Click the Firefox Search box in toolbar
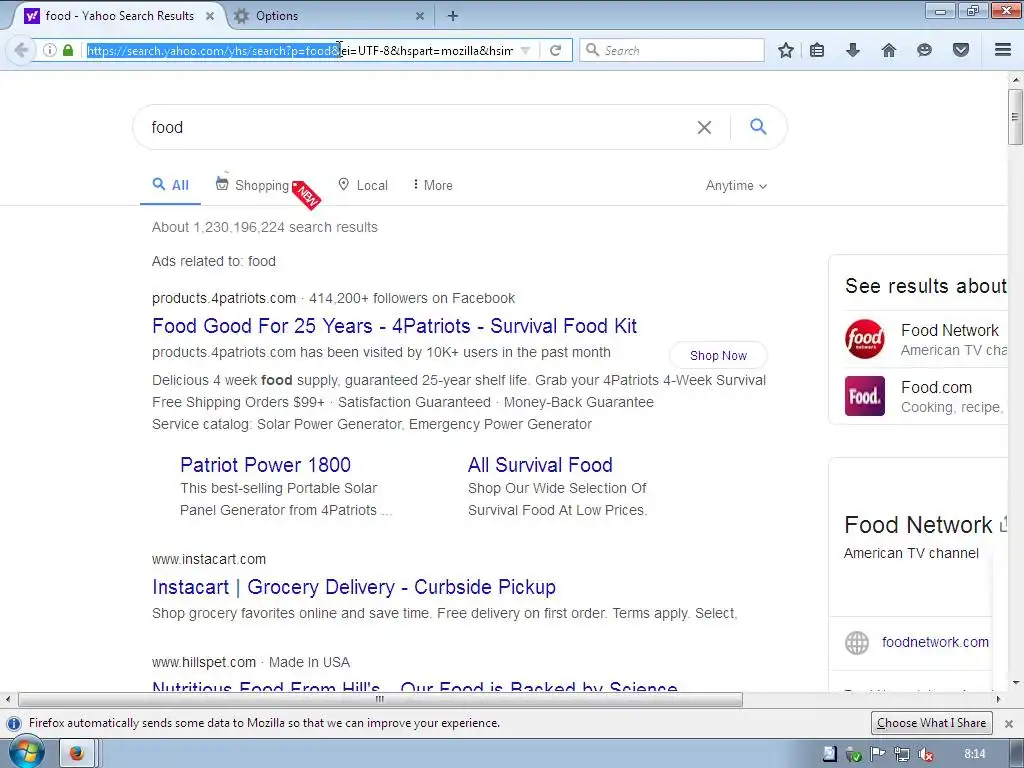Screen dimensions: 1024x768 click(x=673, y=50)
